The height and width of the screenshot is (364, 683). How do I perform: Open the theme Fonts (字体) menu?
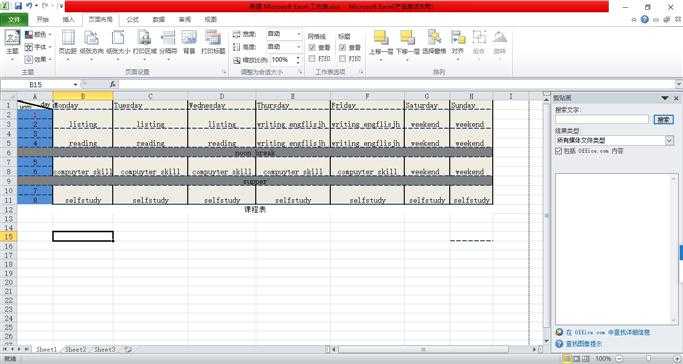tap(38, 47)
